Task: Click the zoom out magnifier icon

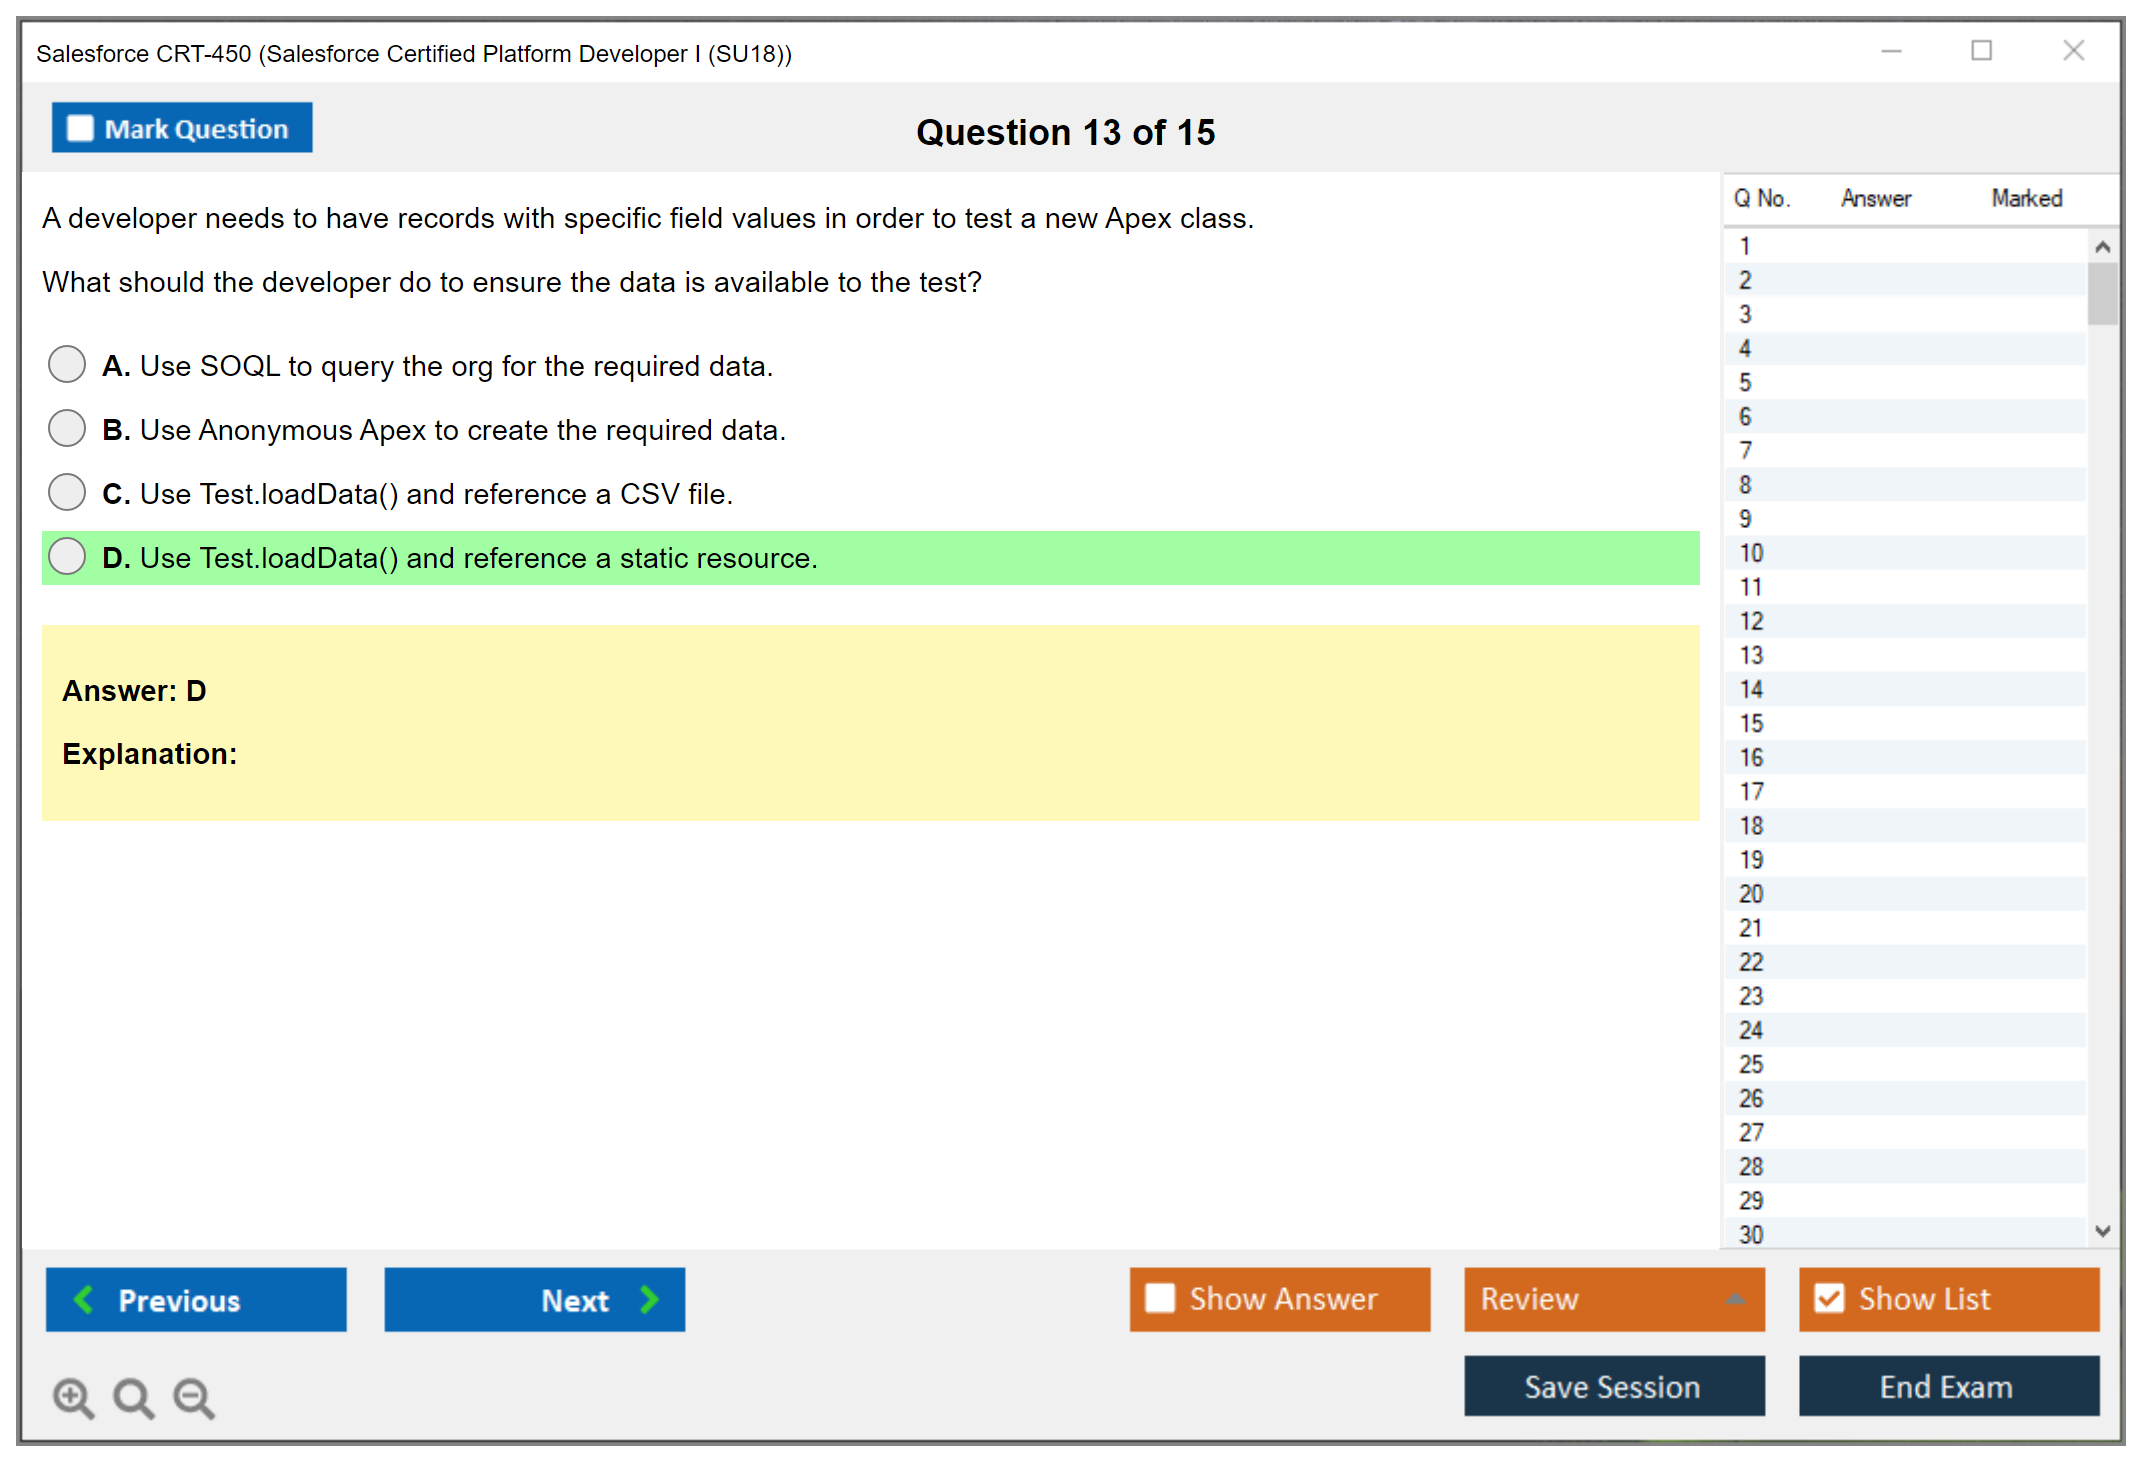Action: [194, 1397]
